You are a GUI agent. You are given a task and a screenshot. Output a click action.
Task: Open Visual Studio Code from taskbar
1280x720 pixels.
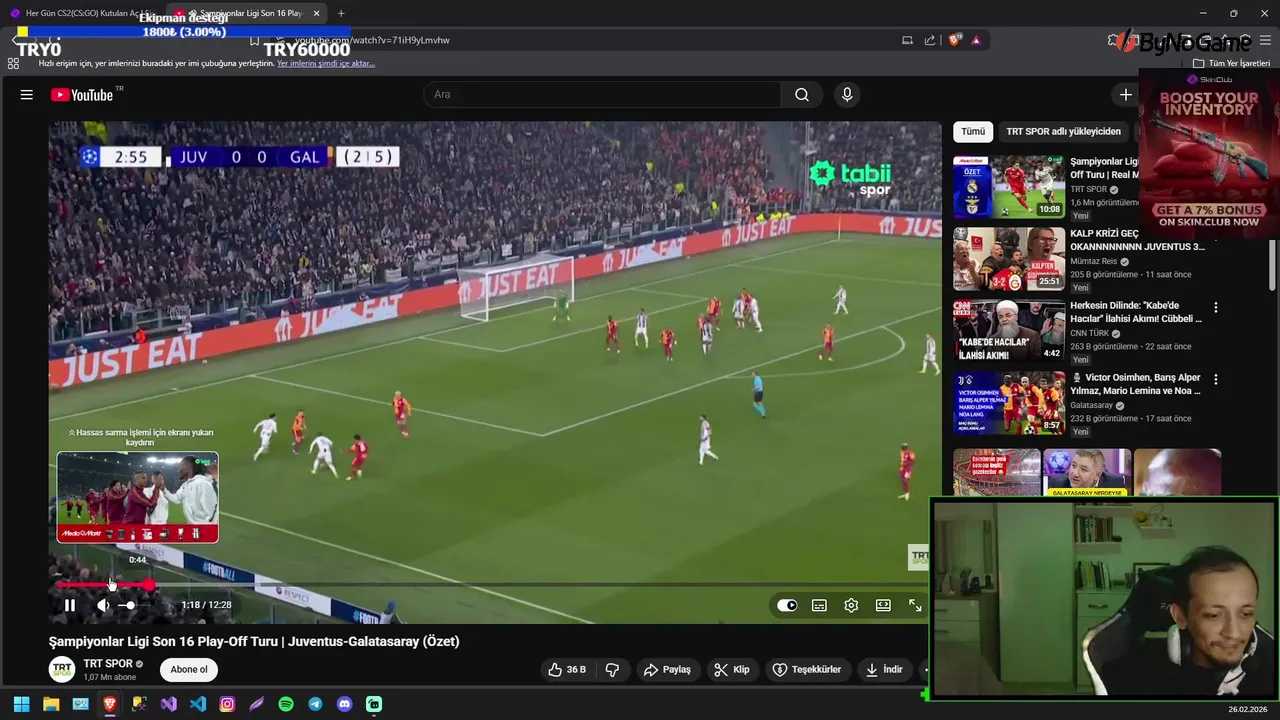coord(198,704)
